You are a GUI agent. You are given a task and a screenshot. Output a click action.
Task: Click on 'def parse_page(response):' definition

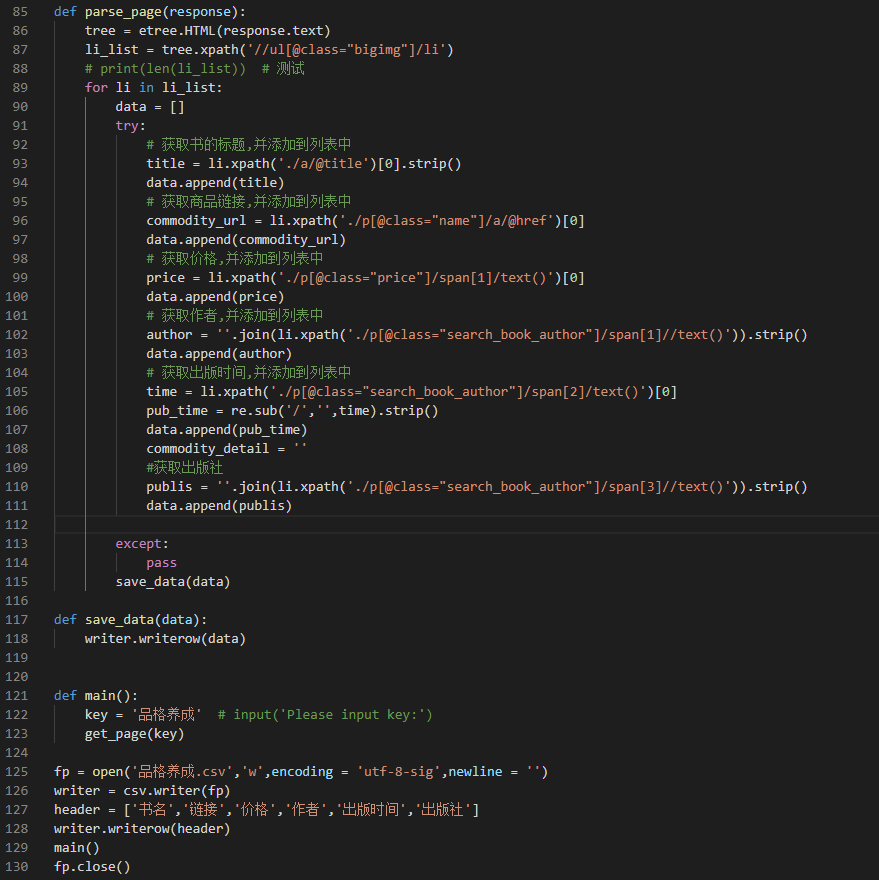pos(149,12)
